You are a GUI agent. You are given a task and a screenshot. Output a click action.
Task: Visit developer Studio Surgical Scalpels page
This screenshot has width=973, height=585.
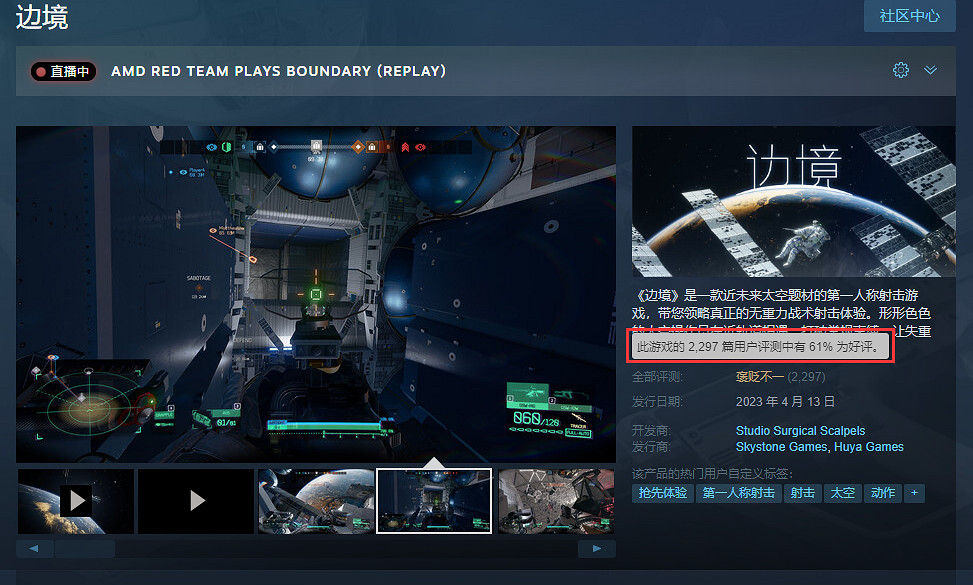(x=800, y=430)
